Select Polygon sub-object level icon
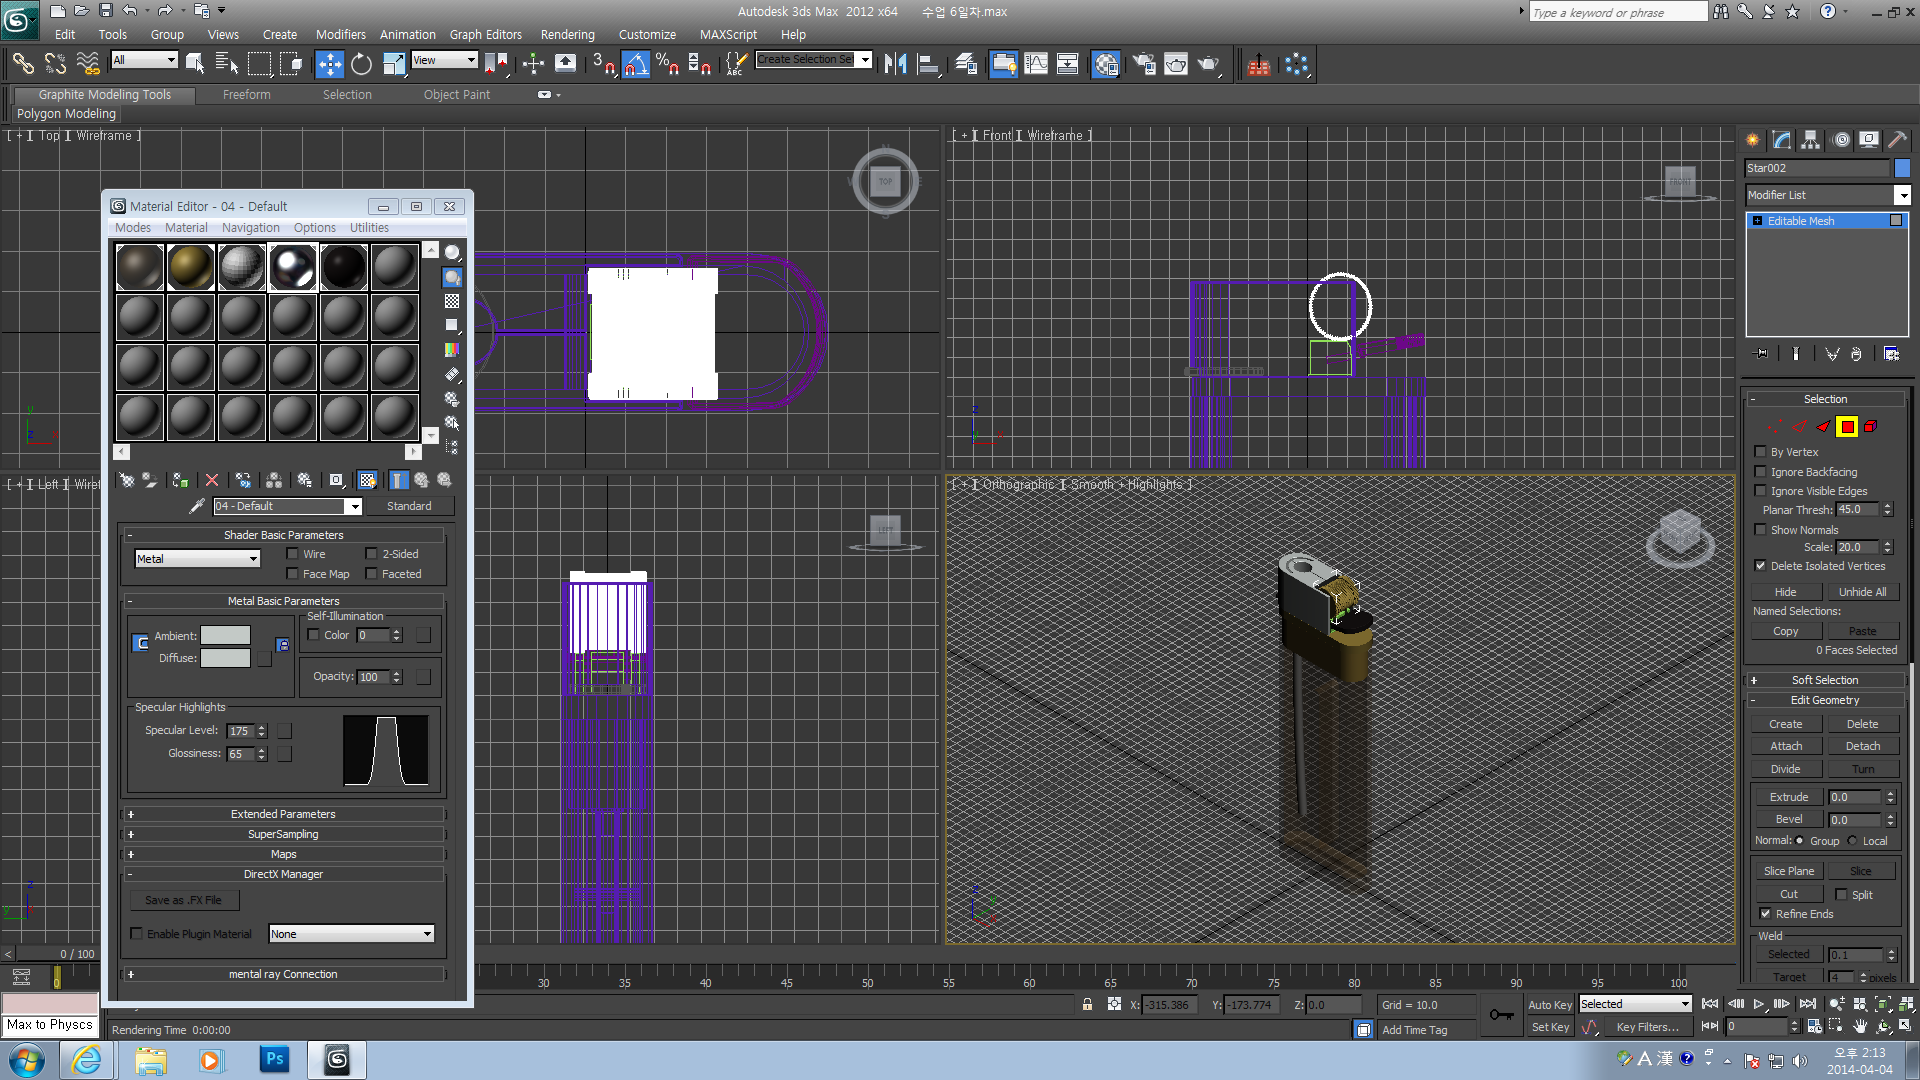 point(1847,427)
